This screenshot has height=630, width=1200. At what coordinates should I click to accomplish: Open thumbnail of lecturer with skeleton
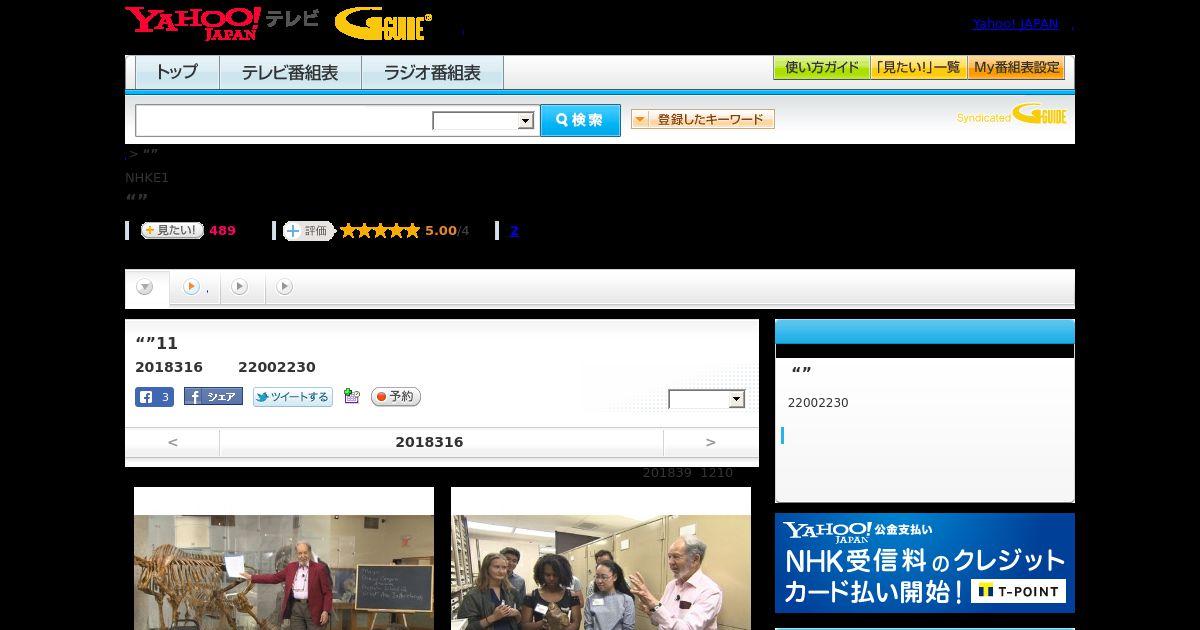point(284,572)
